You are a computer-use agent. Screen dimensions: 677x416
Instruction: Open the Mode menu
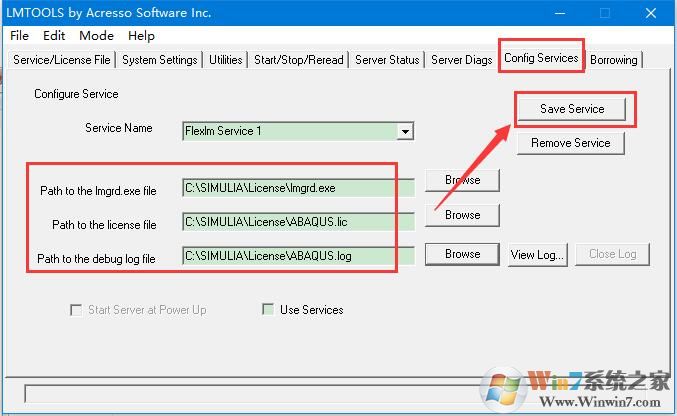tap(96, 35)
